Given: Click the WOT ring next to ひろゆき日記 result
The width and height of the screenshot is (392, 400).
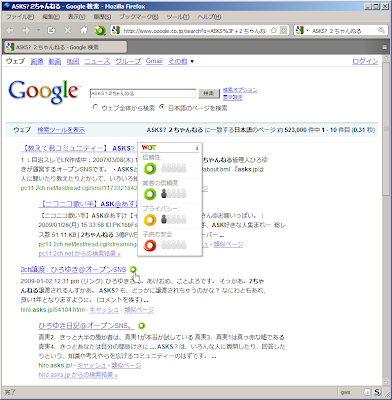Looking at the screenshot, I should click(x=142, y=326).
